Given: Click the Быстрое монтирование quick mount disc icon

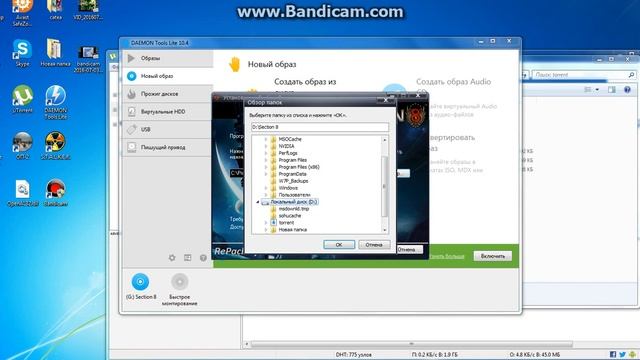Looking at the screenshot, I should click(180, 282).
